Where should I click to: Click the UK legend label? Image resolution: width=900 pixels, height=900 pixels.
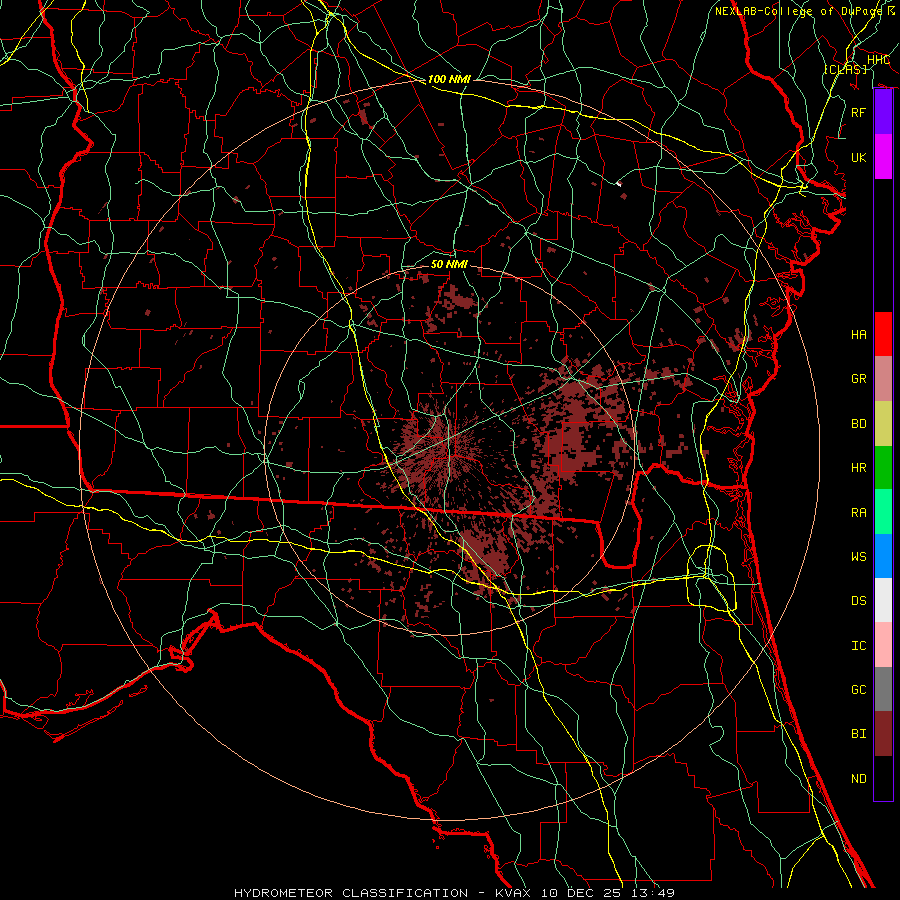pyautogui.click(x=859, y=157)
